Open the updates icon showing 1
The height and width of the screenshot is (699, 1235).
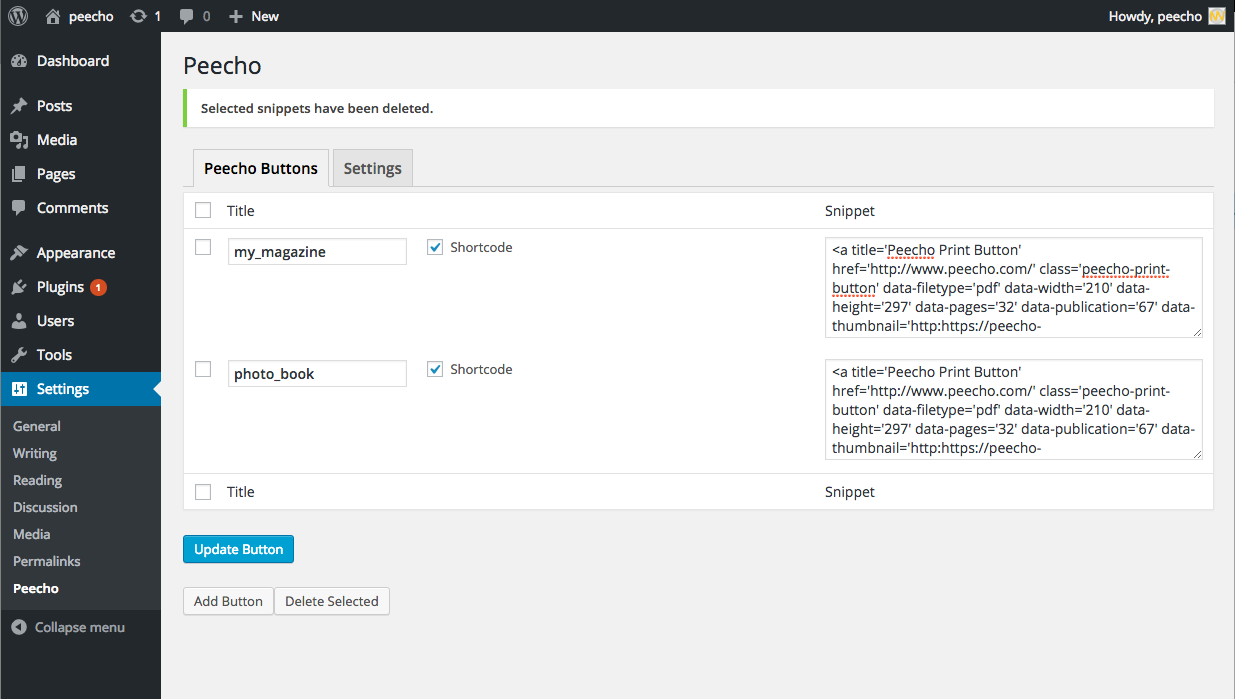[138, 16]
